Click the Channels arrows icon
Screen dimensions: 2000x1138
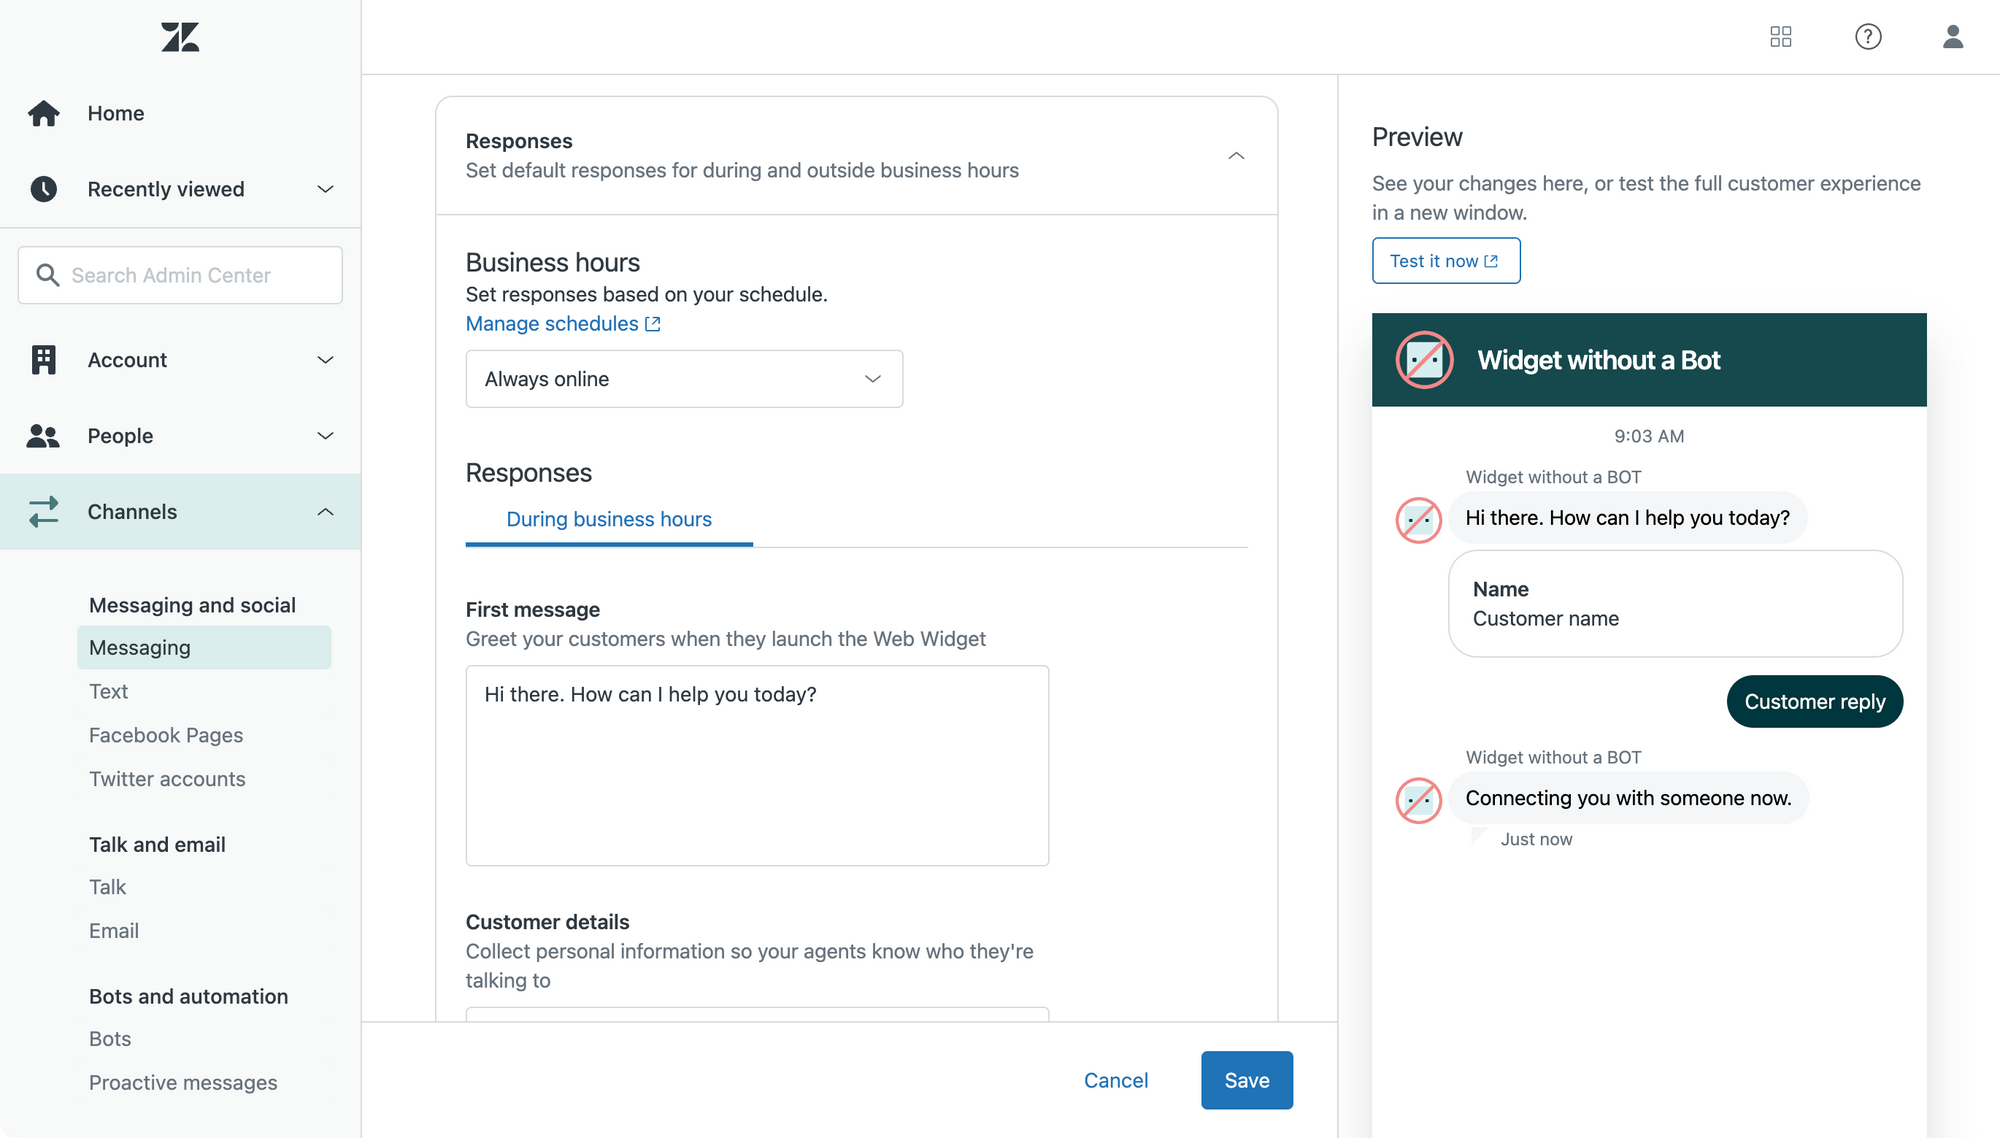coord(43,512)
